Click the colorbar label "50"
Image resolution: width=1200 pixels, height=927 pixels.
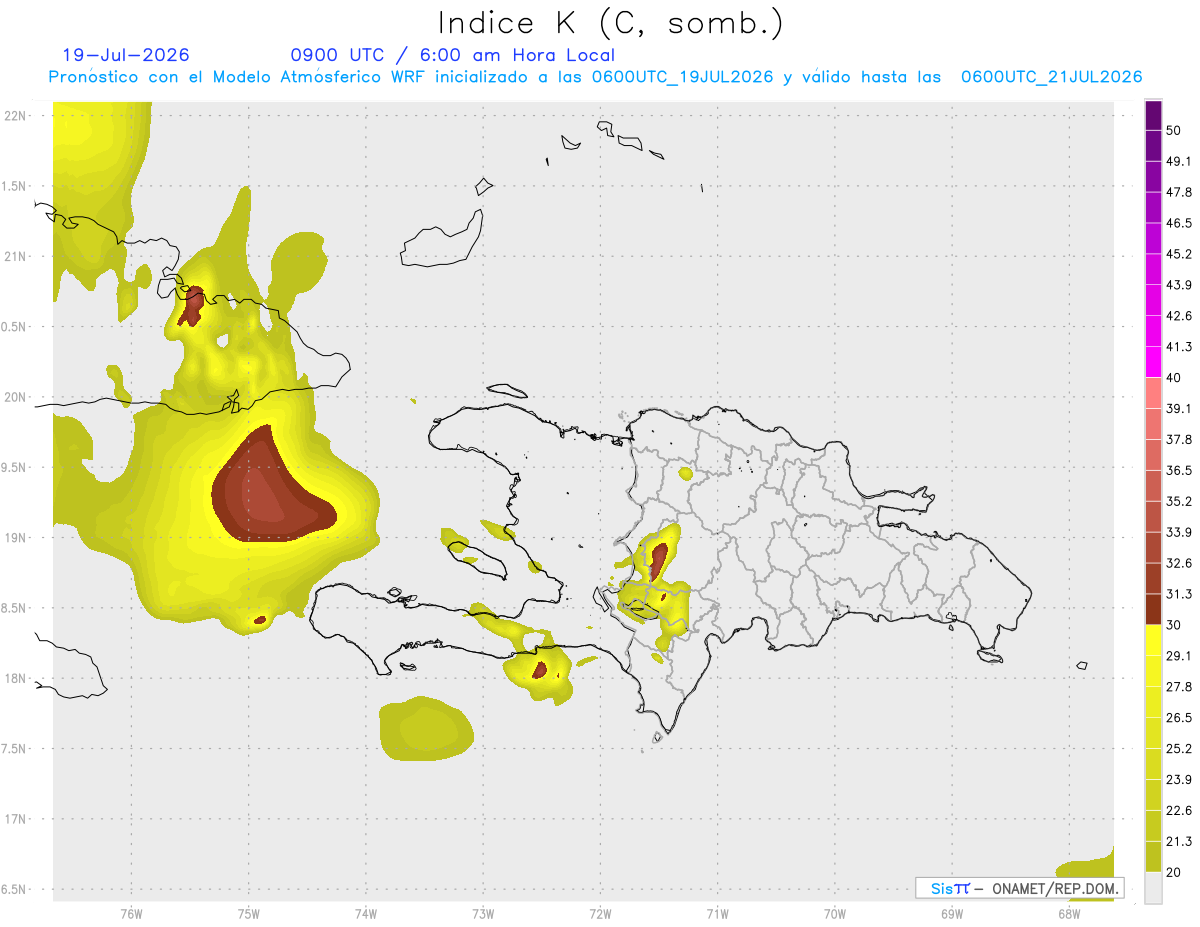(x=1174, y=130)
